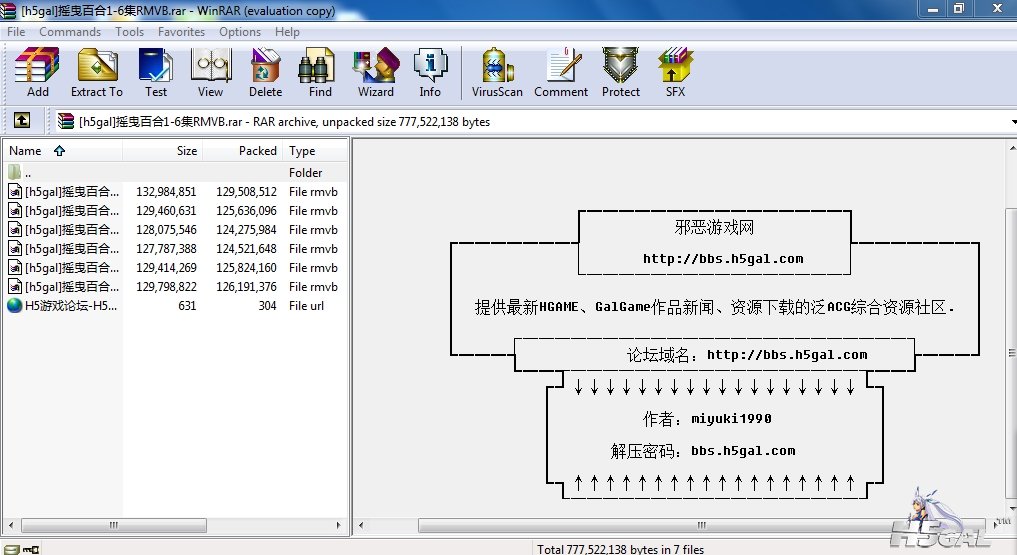This screenshot has width=1017, height=555.
Task: Click the comment pane vertical scrollbar thumb
Action: (1012, 353)
